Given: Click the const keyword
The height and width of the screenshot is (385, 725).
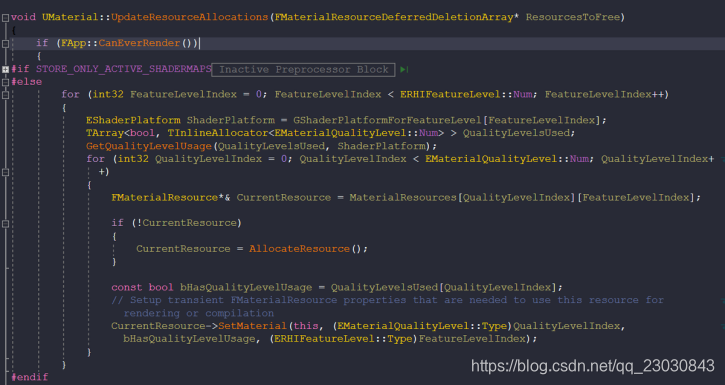Looking at the screenshot, I should coord(127,287).
